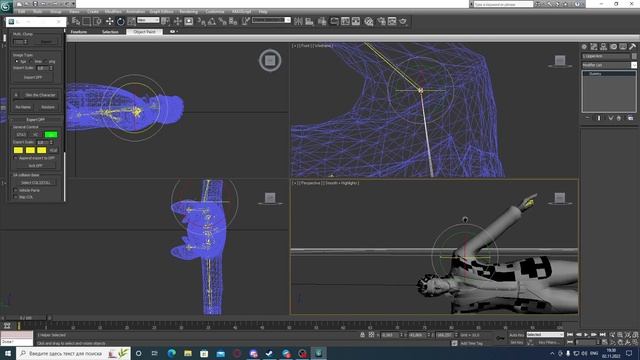The image size is (640, 360).
Task: Select the Rotate transform tool
Action: coord(120,21)
